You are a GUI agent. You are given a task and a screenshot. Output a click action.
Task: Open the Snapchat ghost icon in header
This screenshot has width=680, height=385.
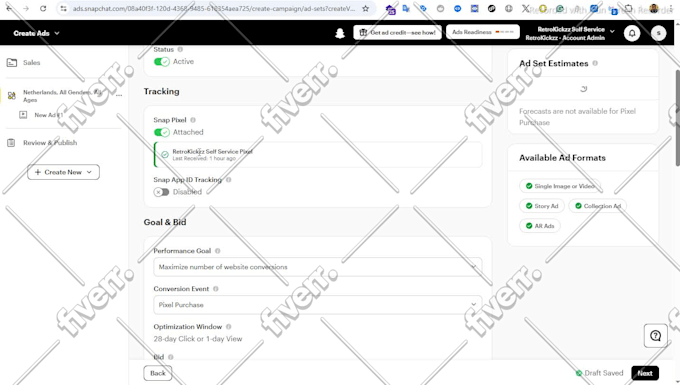tap(340, 33)
